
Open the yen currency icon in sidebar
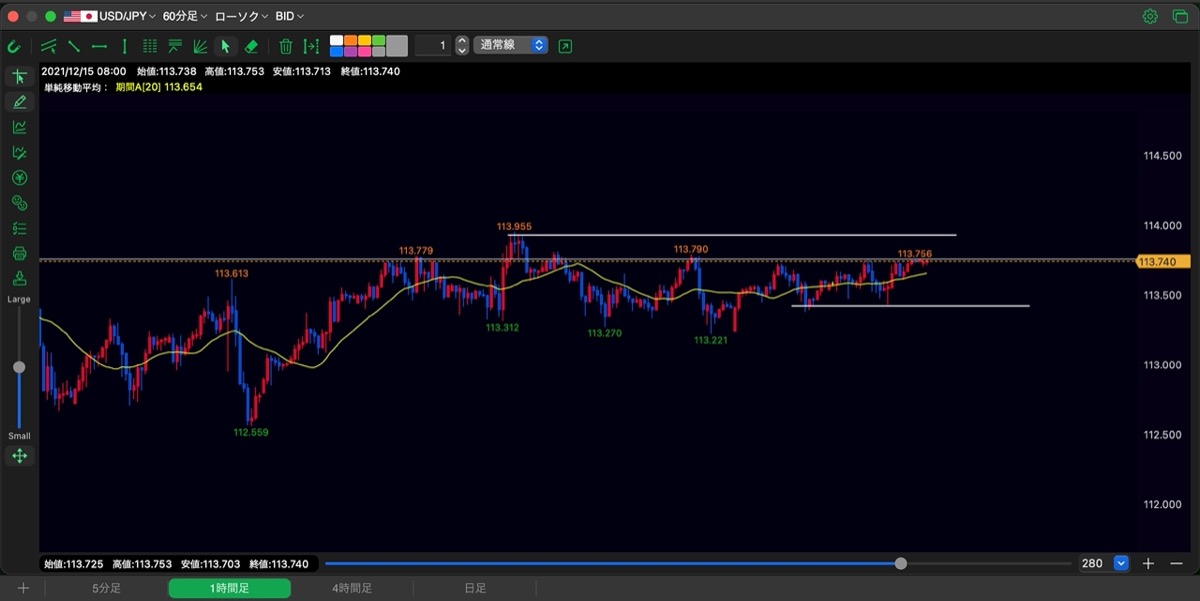pos(19,178)
